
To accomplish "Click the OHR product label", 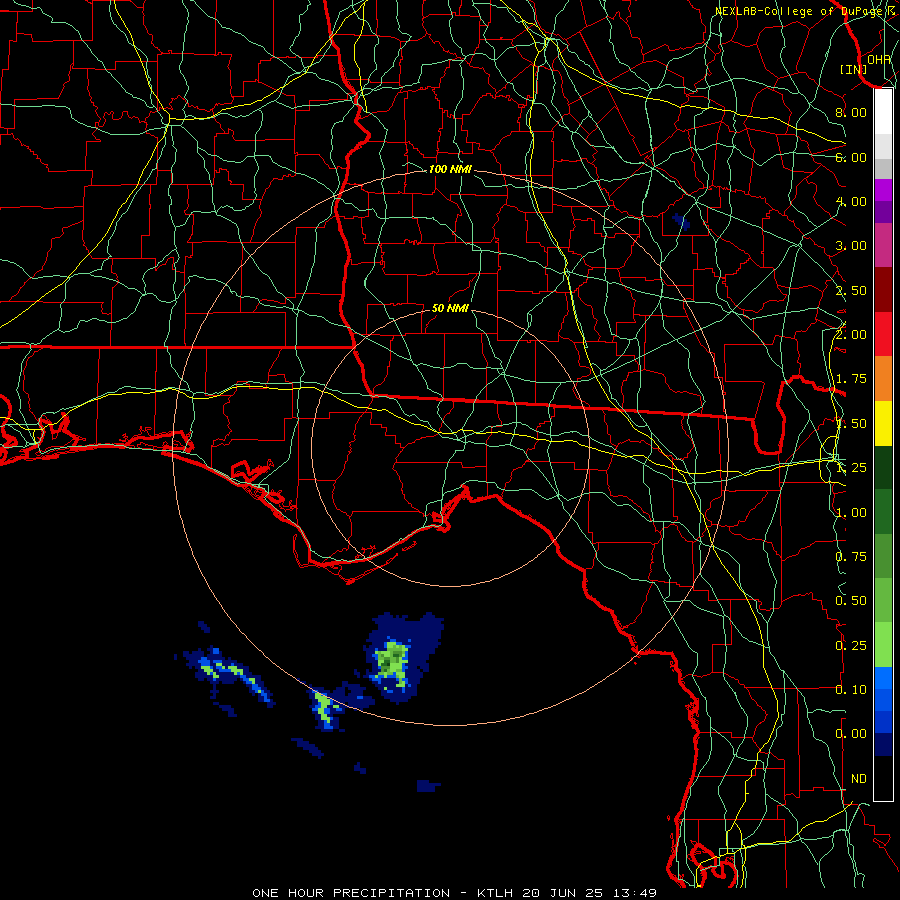I will [x=879, y=59].
